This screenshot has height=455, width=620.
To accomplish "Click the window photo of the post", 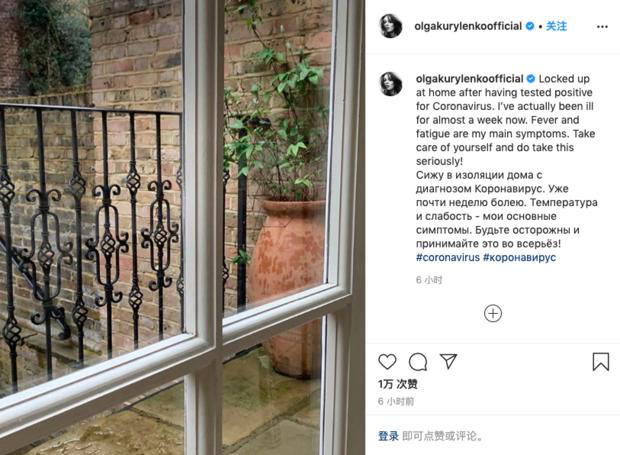I will (x=182, y=227).
